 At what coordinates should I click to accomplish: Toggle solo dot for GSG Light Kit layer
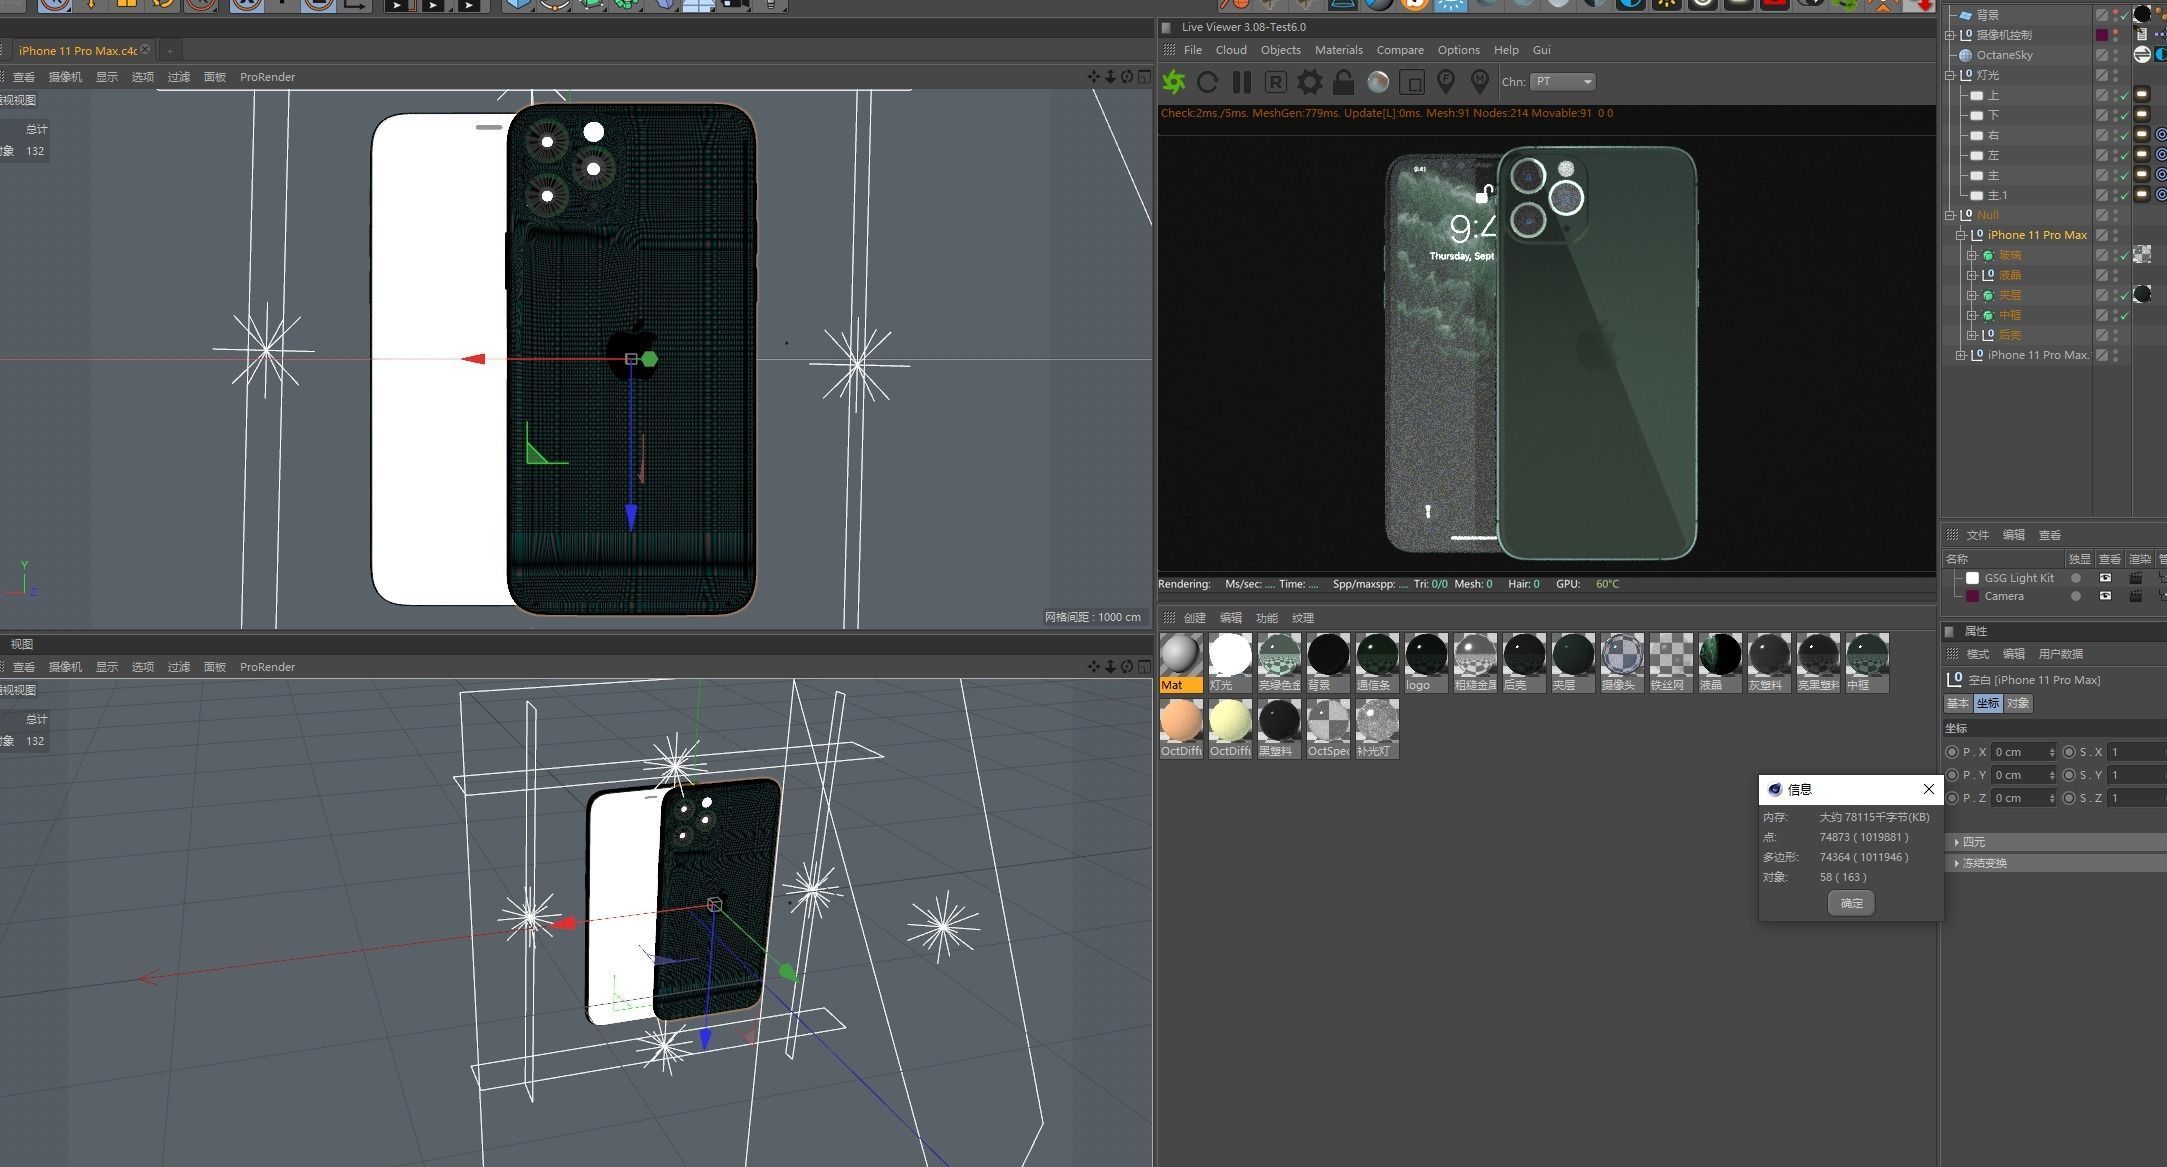coord(2076,578)
